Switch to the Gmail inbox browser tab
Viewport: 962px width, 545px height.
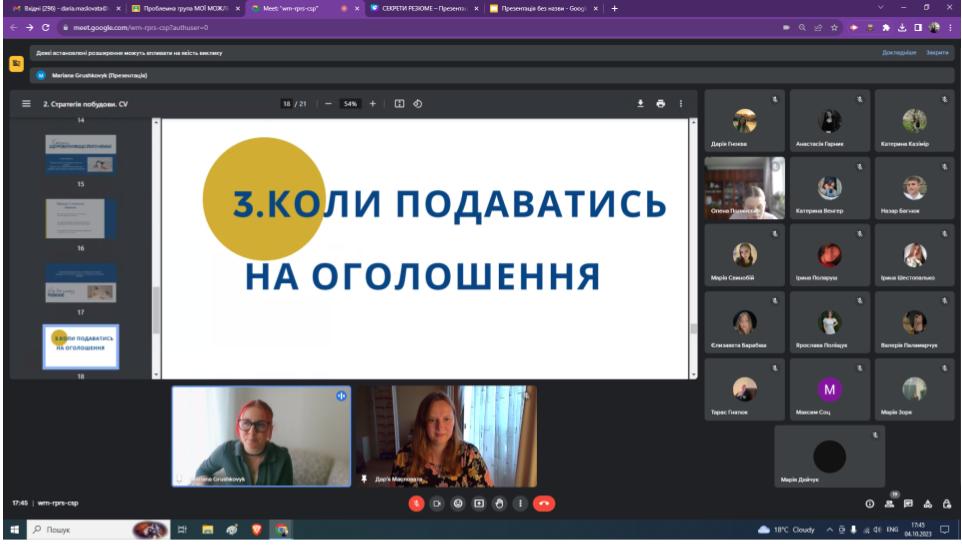(x=60, y=8)
